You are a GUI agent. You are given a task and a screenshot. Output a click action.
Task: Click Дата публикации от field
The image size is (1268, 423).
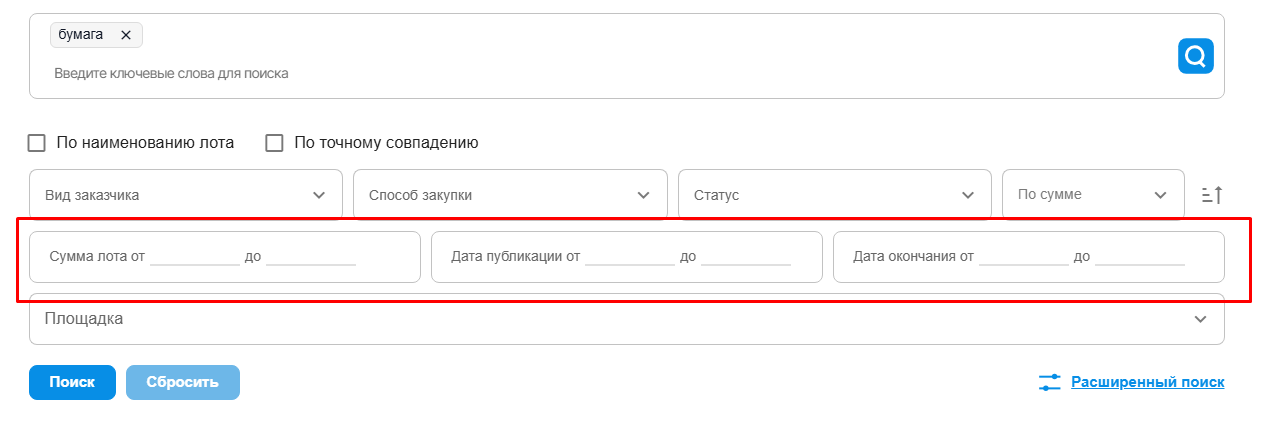pos(630,256)
